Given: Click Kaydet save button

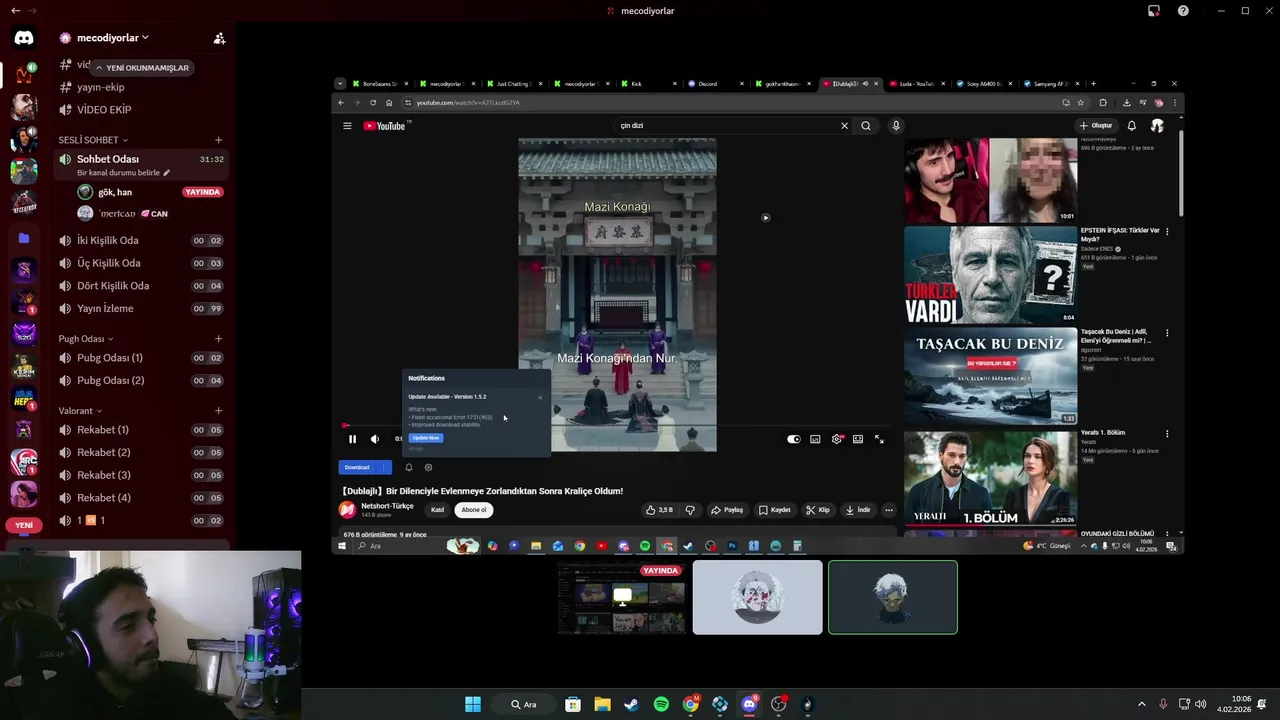Looking at the screenshot, I should click(774, 510).
